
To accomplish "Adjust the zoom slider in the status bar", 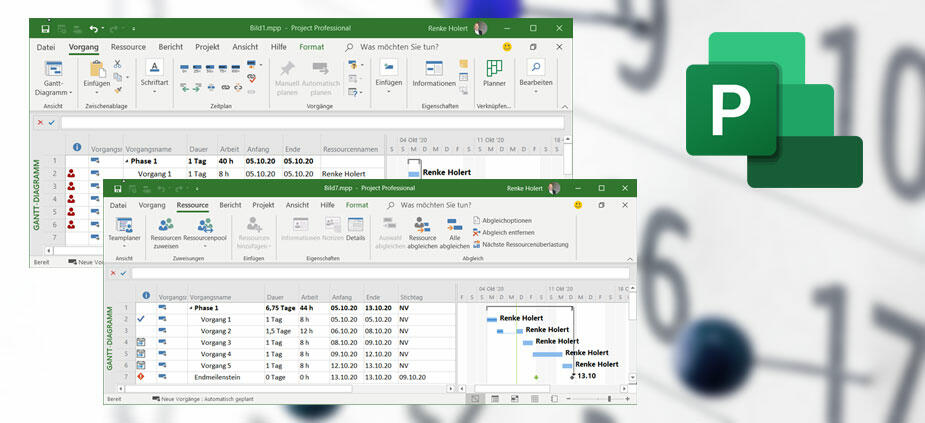I will (609, 399).
